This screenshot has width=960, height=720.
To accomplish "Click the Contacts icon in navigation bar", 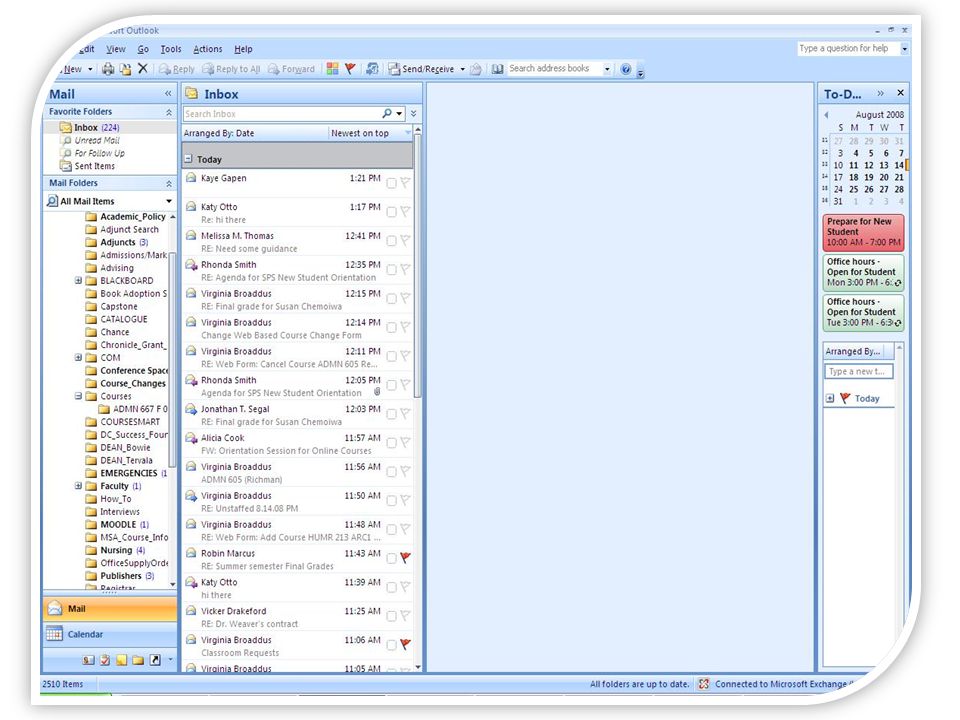I will pos(89,660).
